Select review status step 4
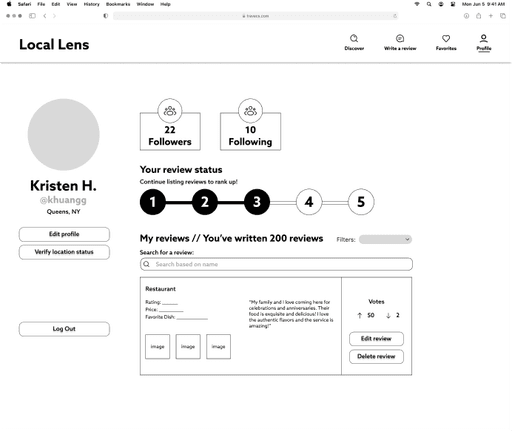Viewport: 512px width, 431px height. [x=309, y=202]
